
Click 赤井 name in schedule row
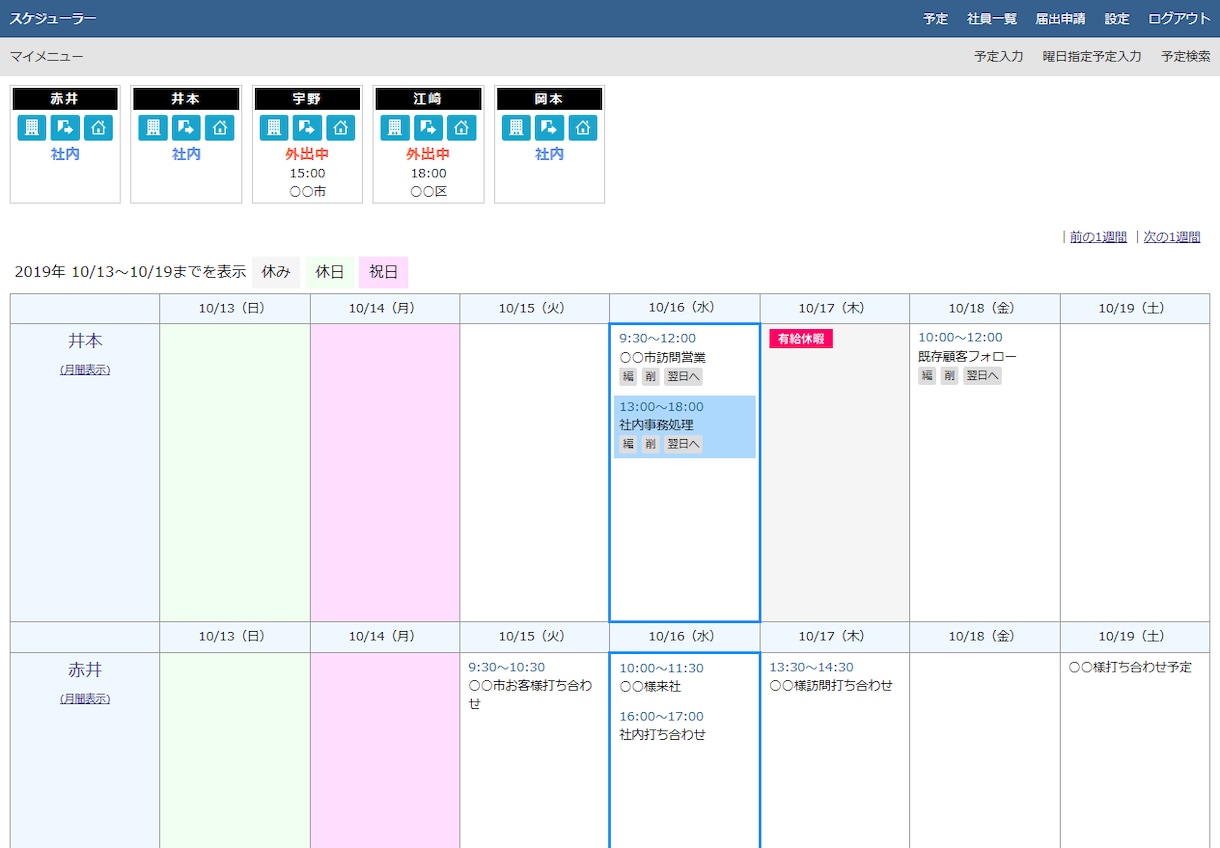click(85, 670)
